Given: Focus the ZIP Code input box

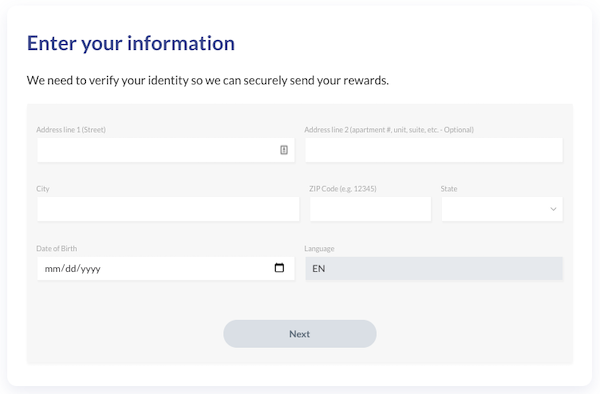Looking at the screenshot, I should (x=370, y=209).
